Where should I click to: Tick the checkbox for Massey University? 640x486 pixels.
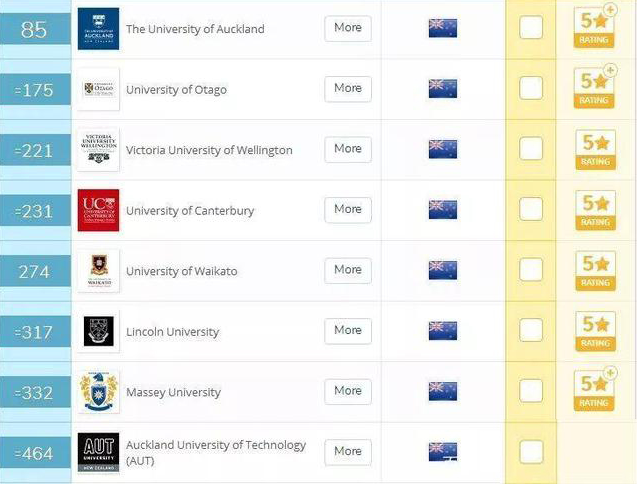(x=531, y=392)
